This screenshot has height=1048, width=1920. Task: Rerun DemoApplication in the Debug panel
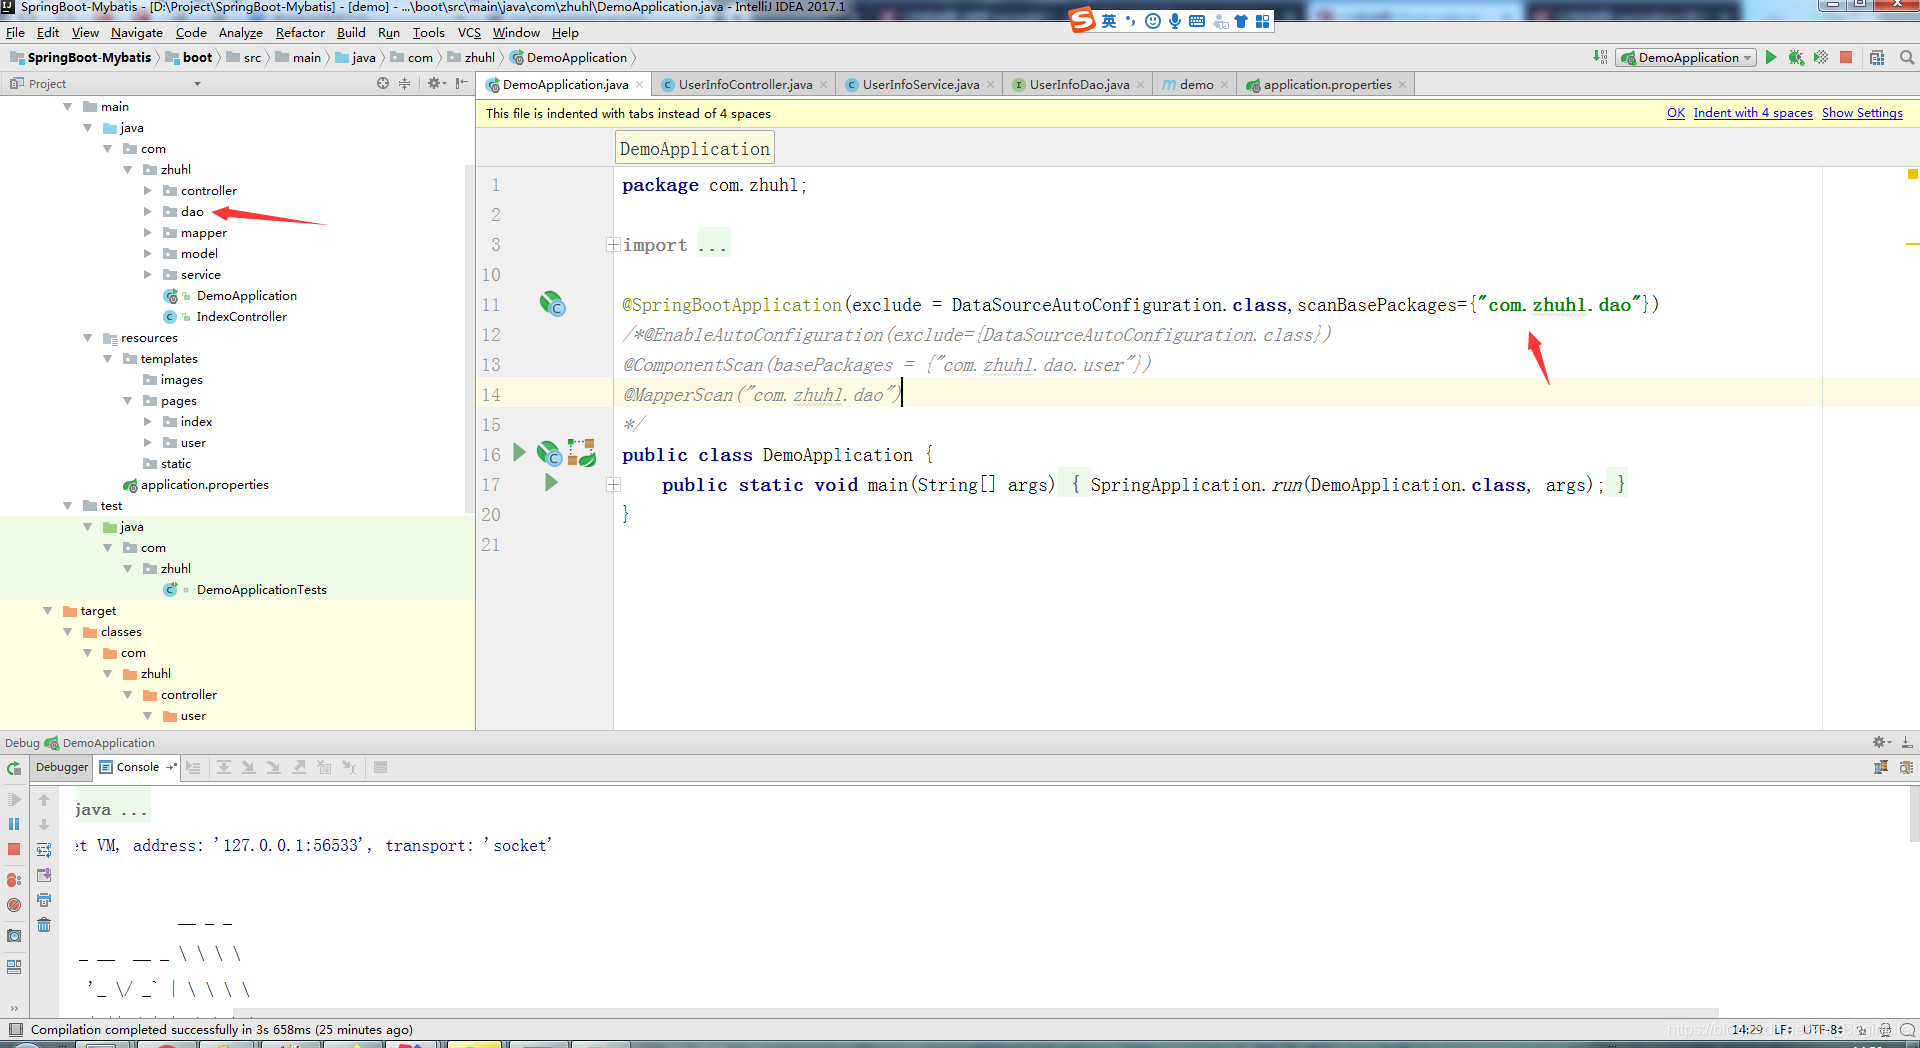coord(14,769)
